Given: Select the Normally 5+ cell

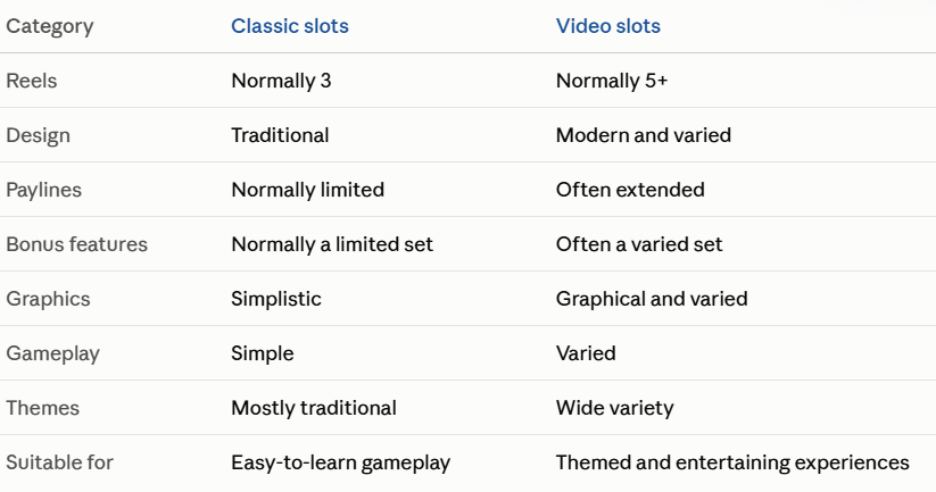Looking at the screenshot, I should (611, 81).
